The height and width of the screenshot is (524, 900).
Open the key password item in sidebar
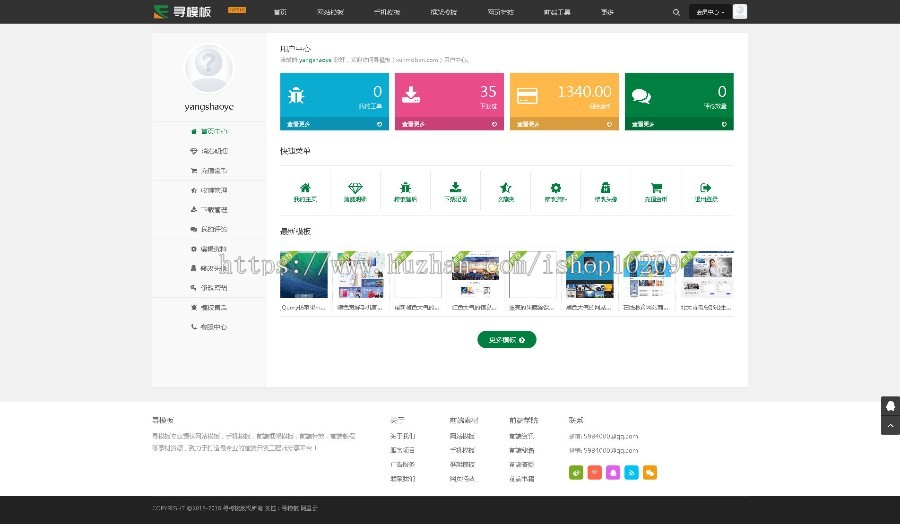pos(209,288)
